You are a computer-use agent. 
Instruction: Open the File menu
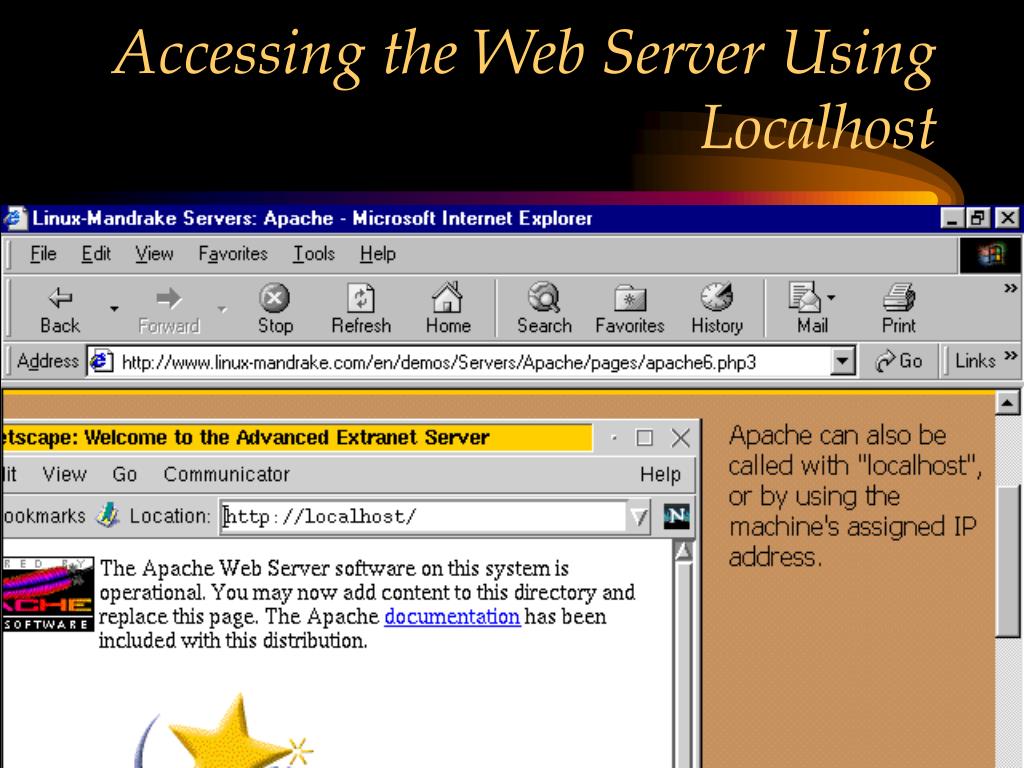[x=43, y=253]
